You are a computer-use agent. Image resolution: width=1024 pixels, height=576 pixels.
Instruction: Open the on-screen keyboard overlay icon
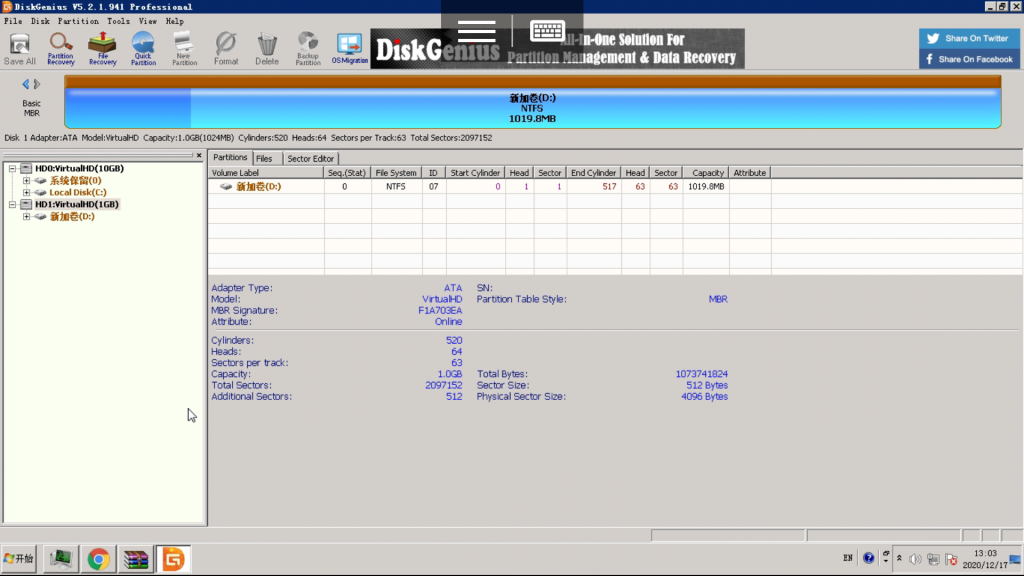547,31
